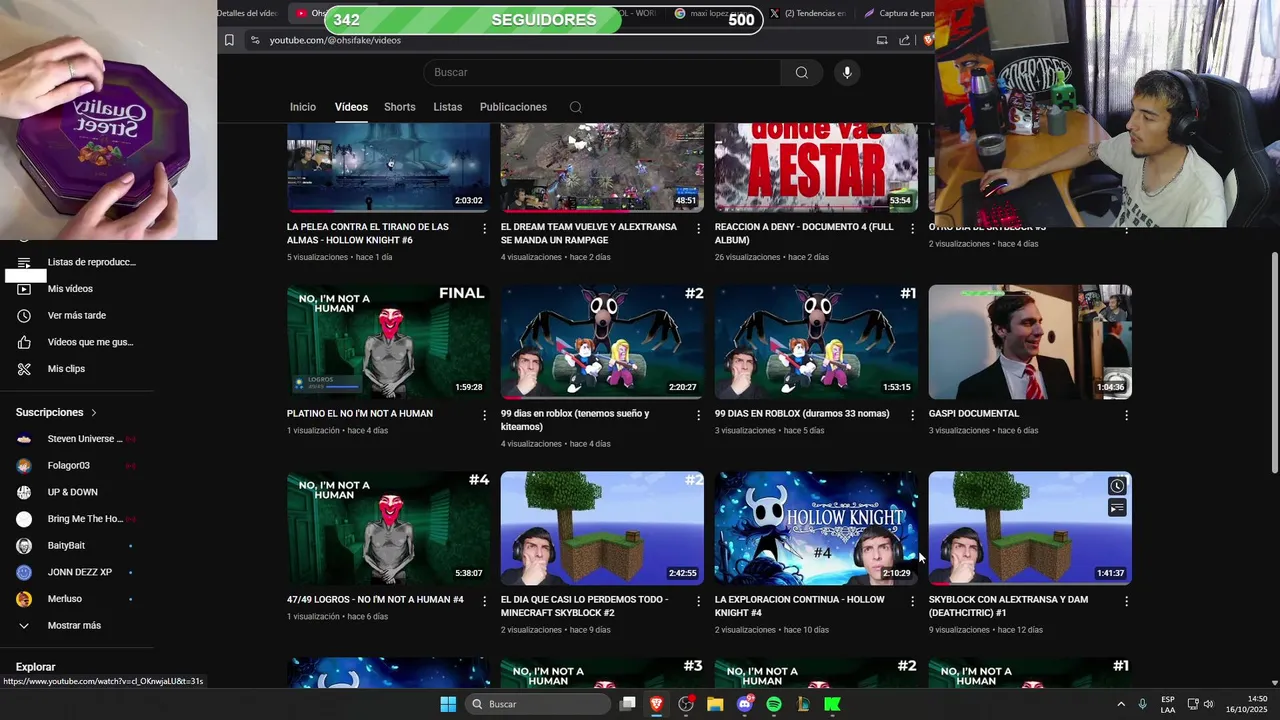Viewport: 1280px width, 720px height.
Task: Open options menu for EL DIA QUE CASI LO PERDEMOS TODO
Action: [x=699, y=601]
